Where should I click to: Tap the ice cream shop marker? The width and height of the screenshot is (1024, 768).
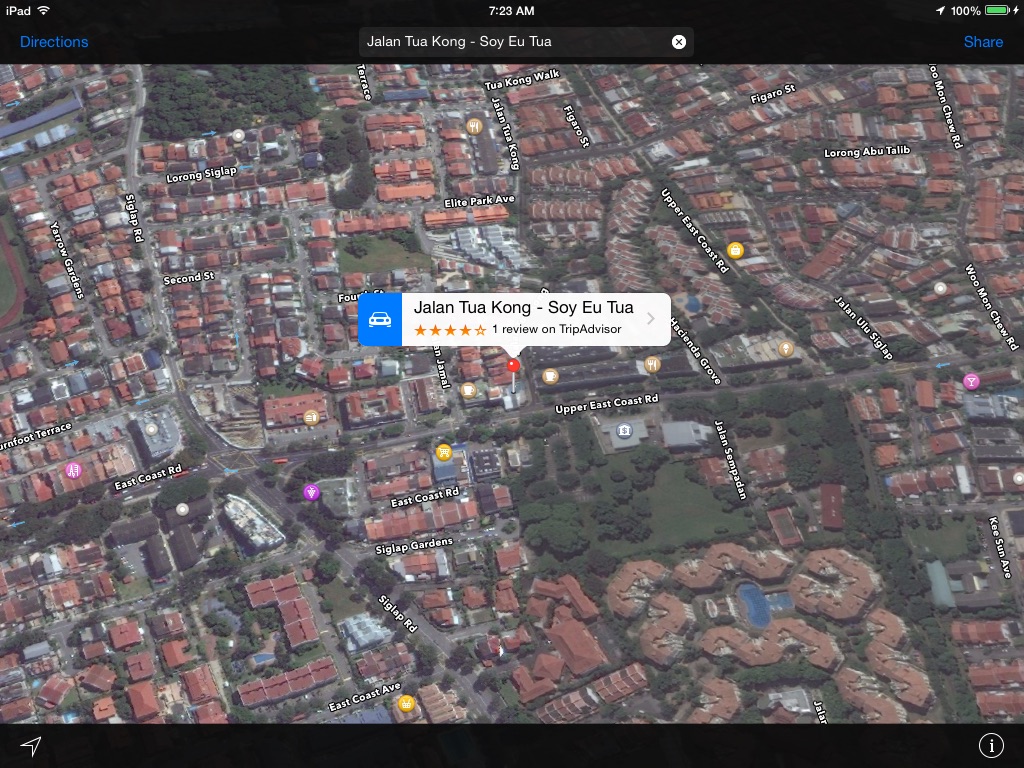click(x=787, y=348)
